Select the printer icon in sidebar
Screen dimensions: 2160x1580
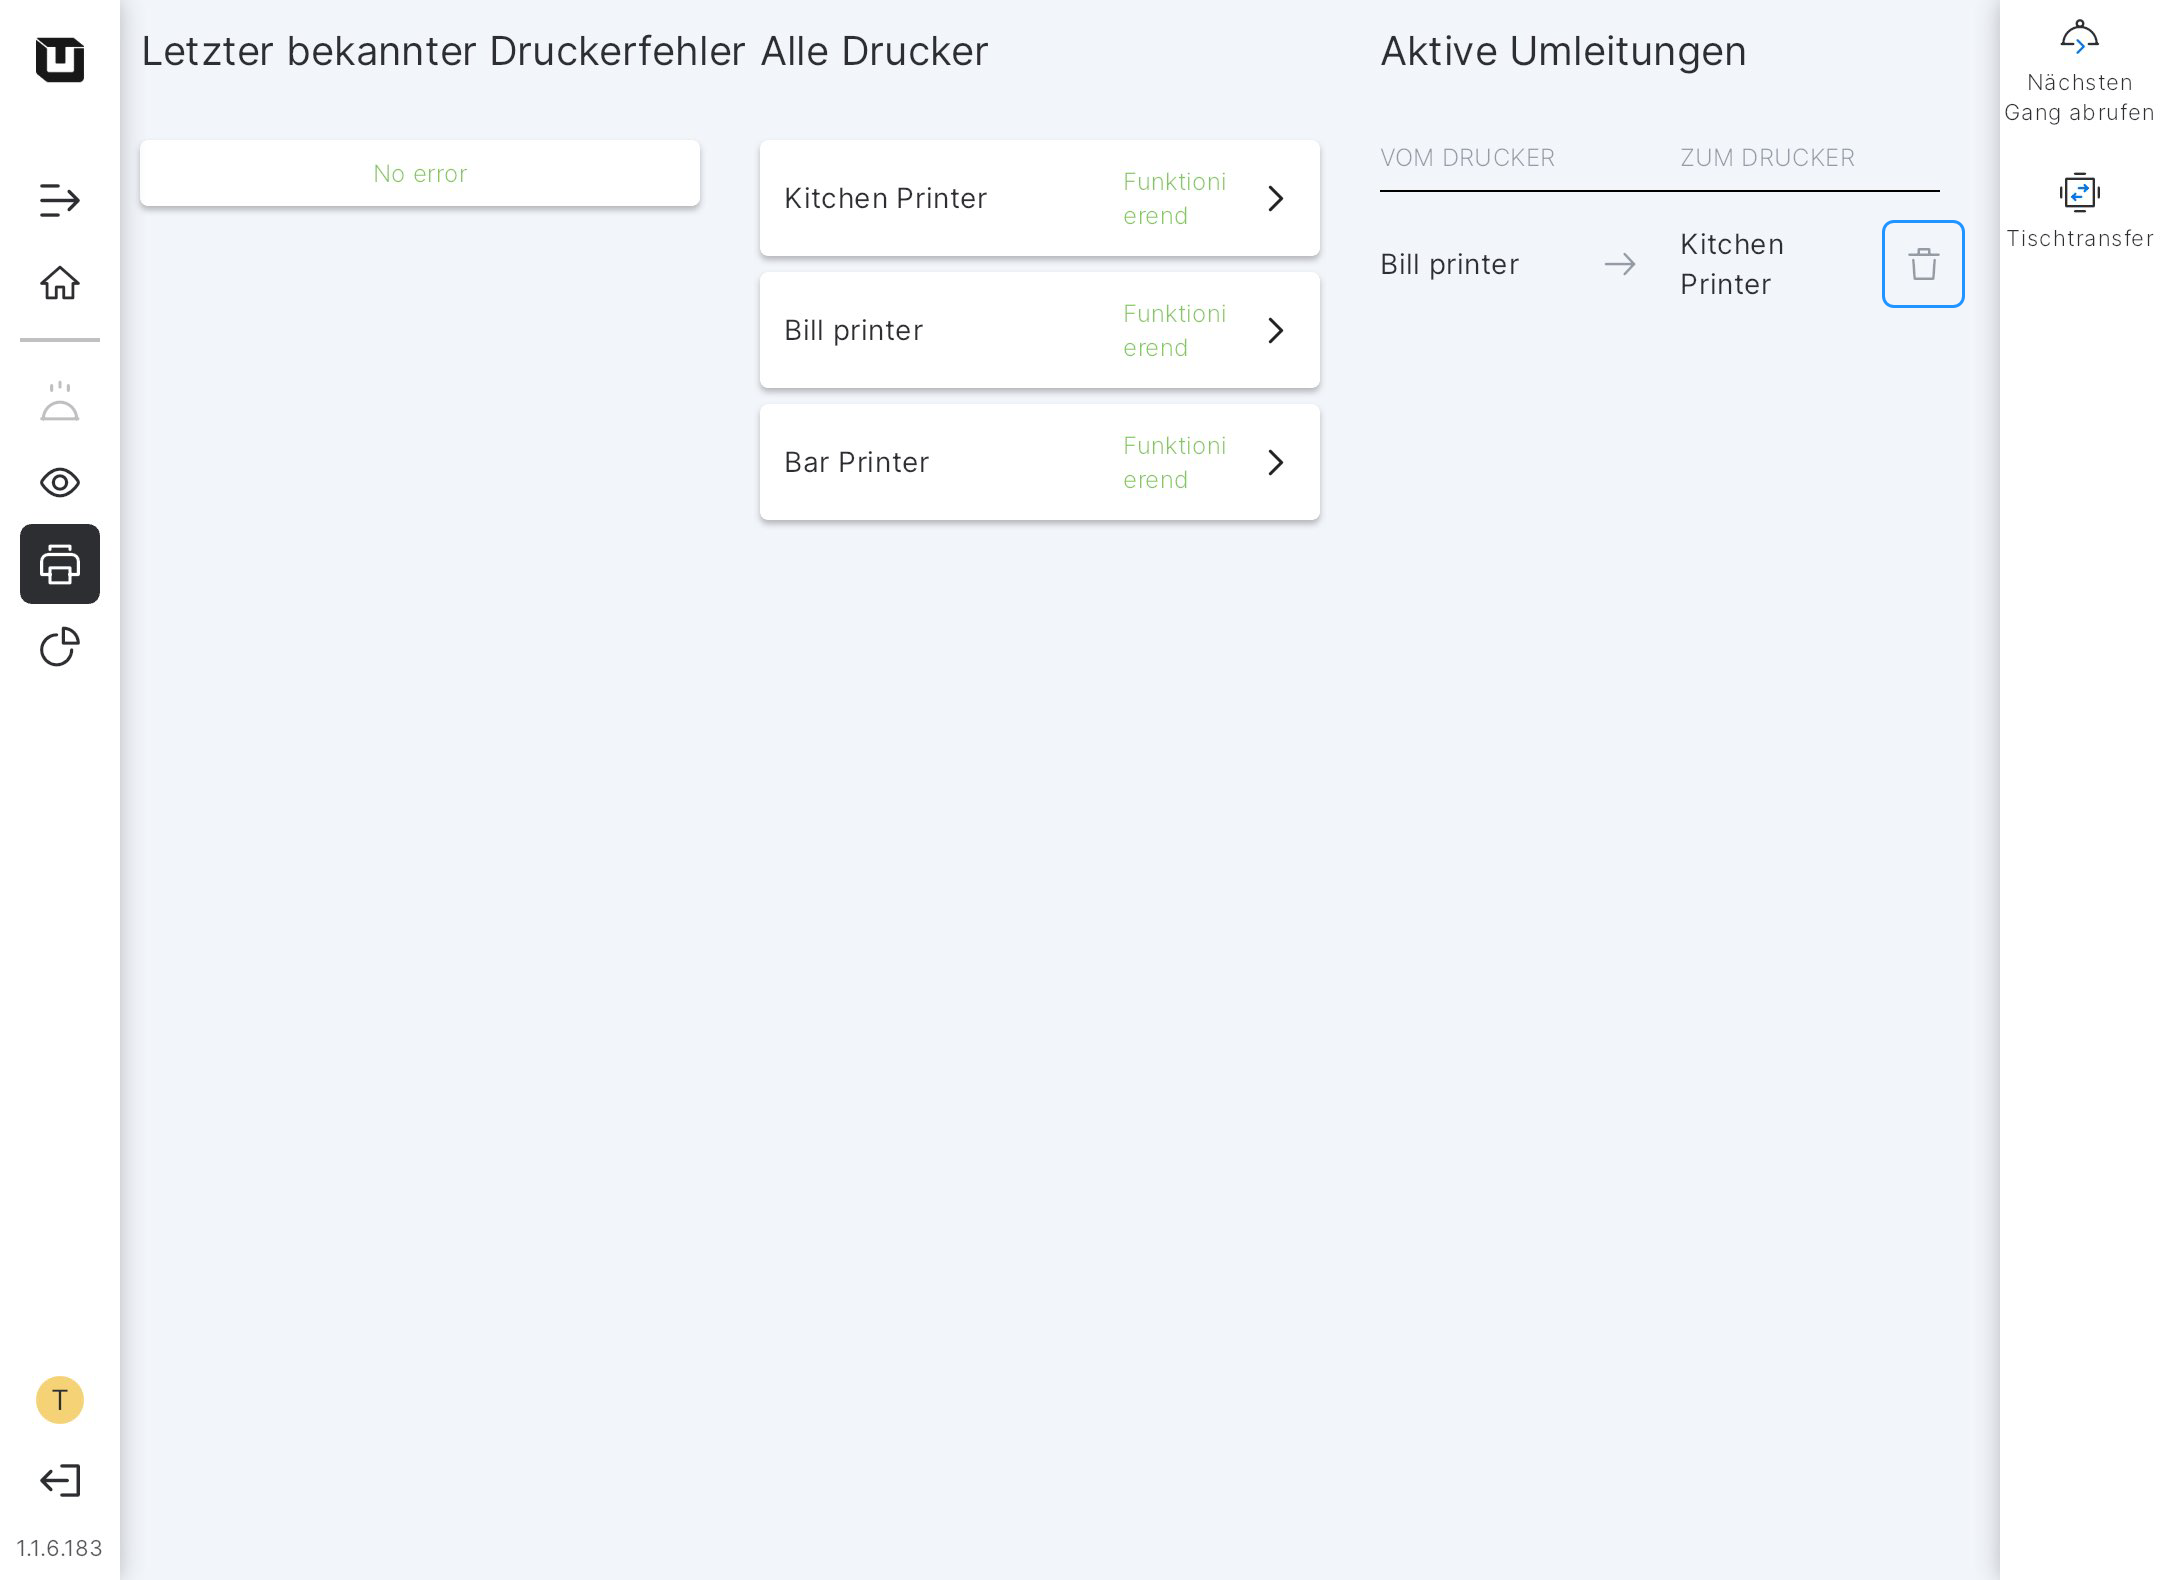pos(60,564)
